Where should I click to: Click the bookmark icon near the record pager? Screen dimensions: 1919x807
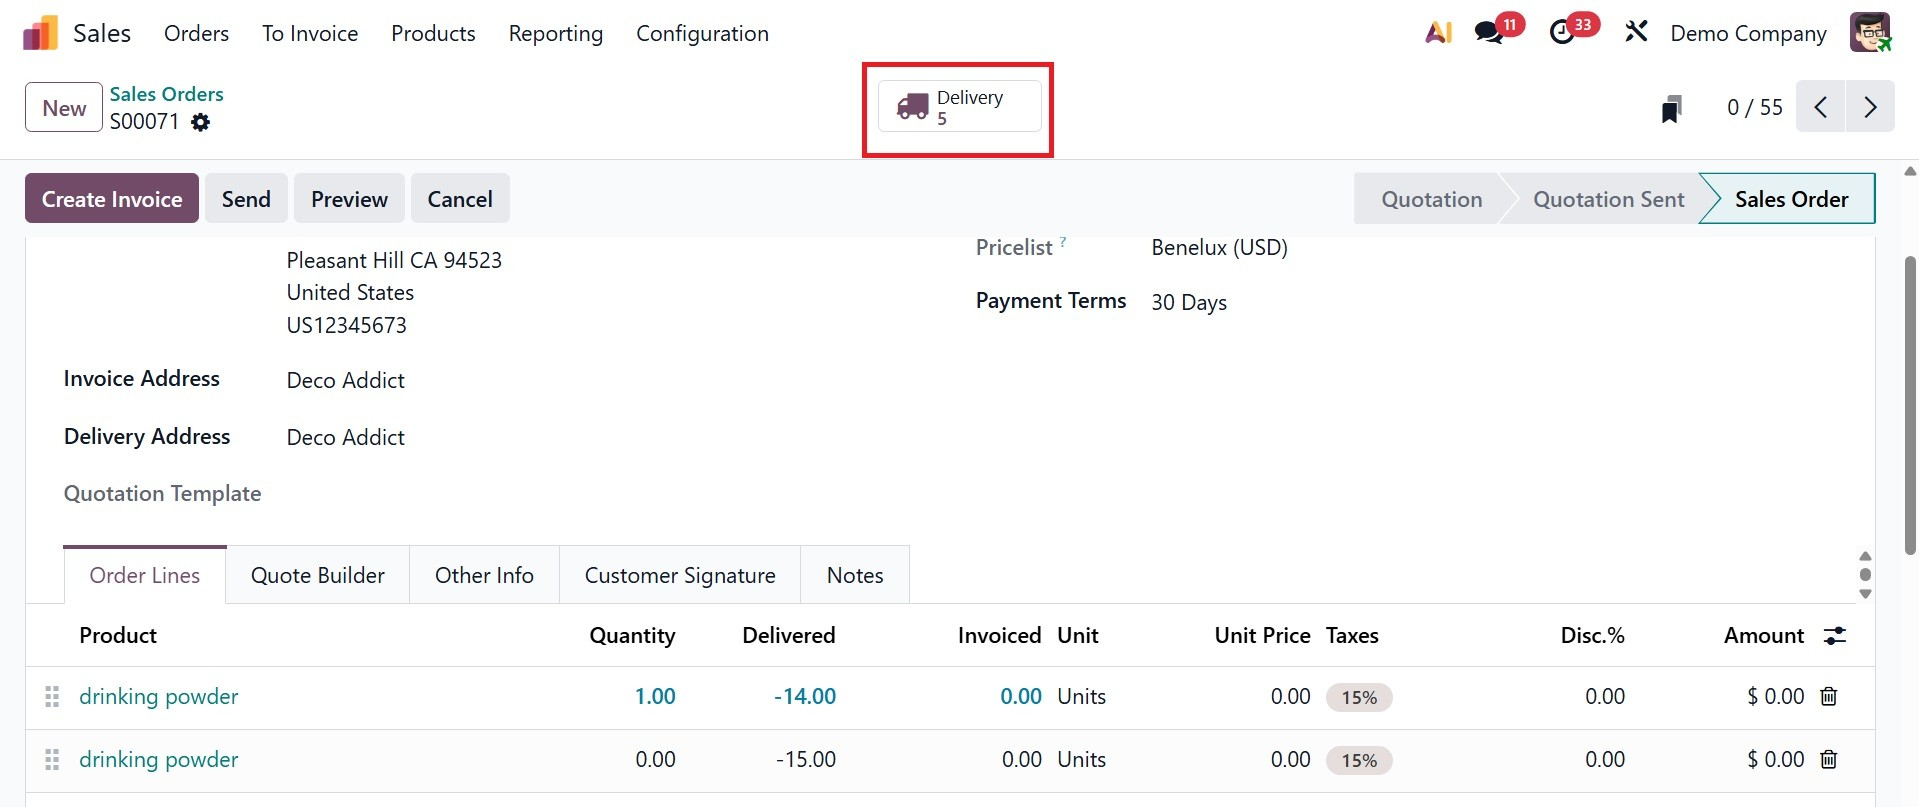tap(1671, 108)
